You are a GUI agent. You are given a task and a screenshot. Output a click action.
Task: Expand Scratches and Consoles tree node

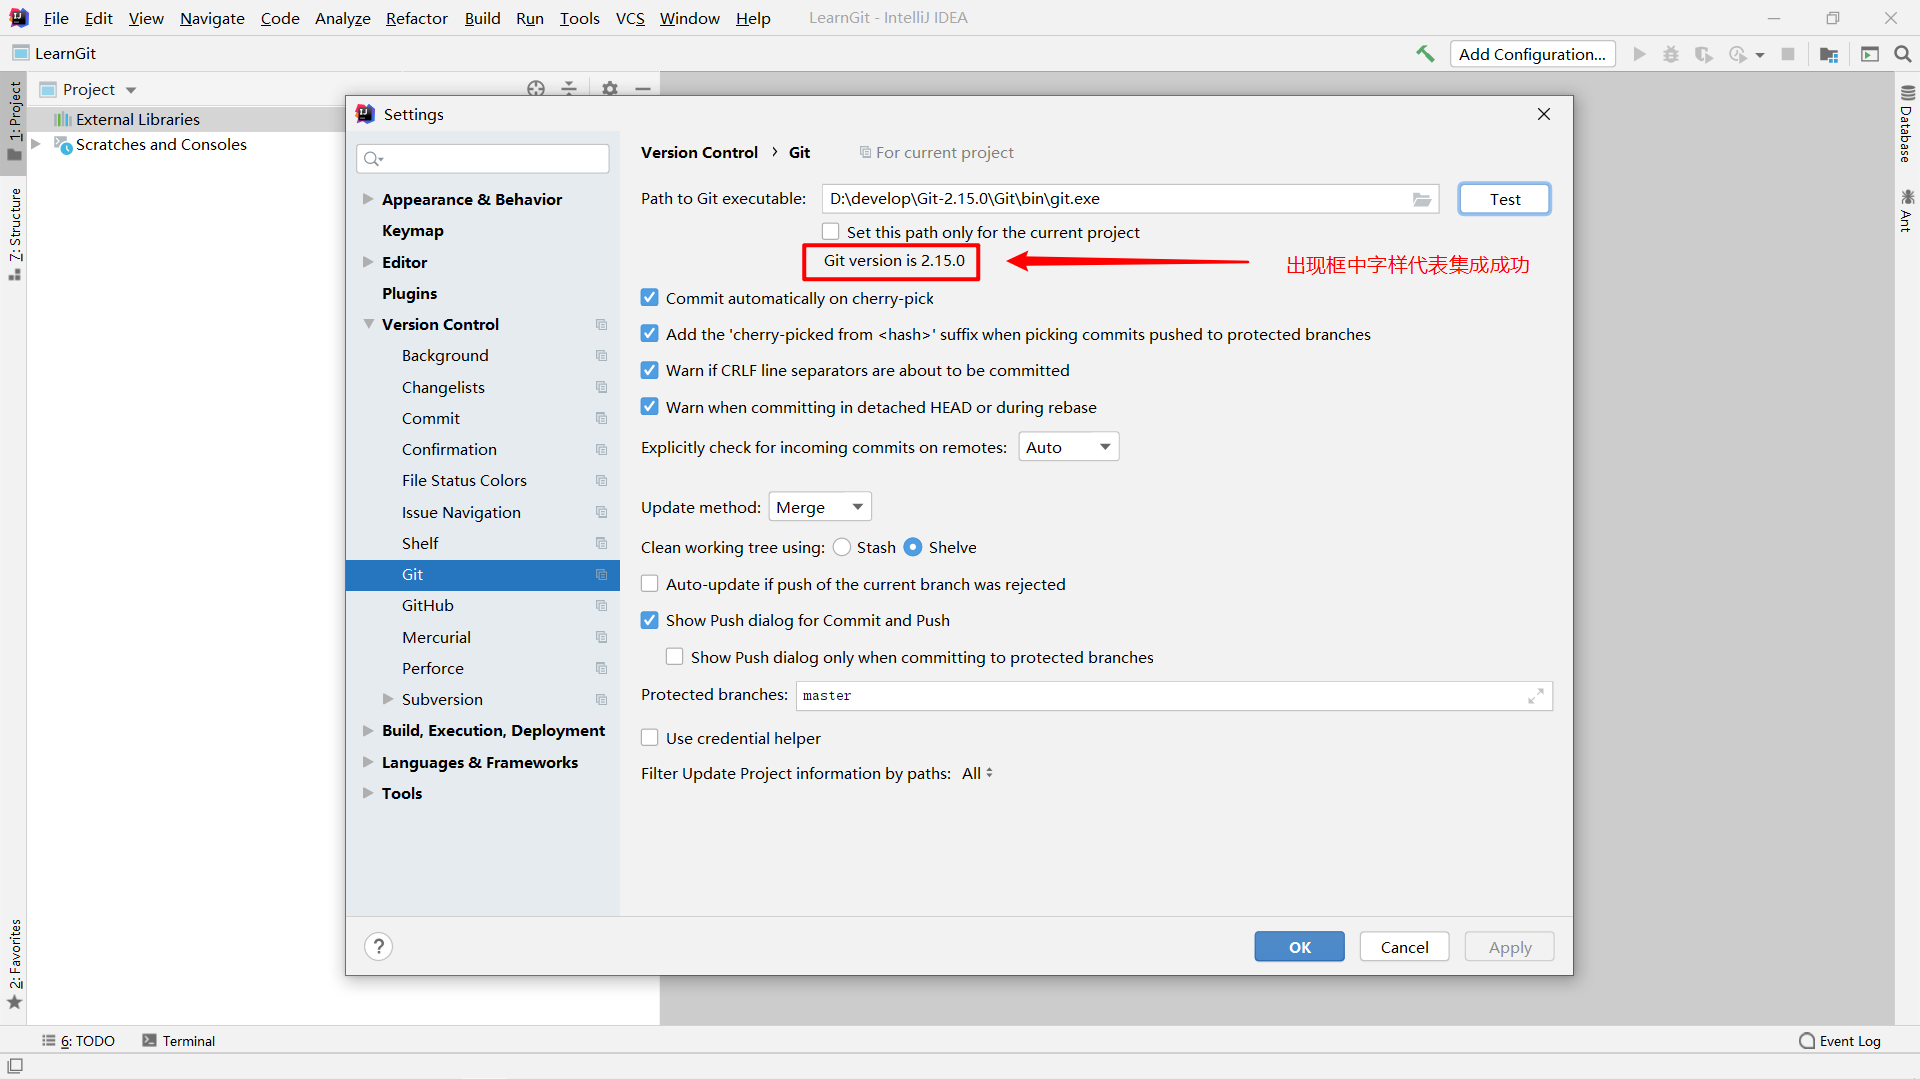pyautogui.click(x=36, y=144)
